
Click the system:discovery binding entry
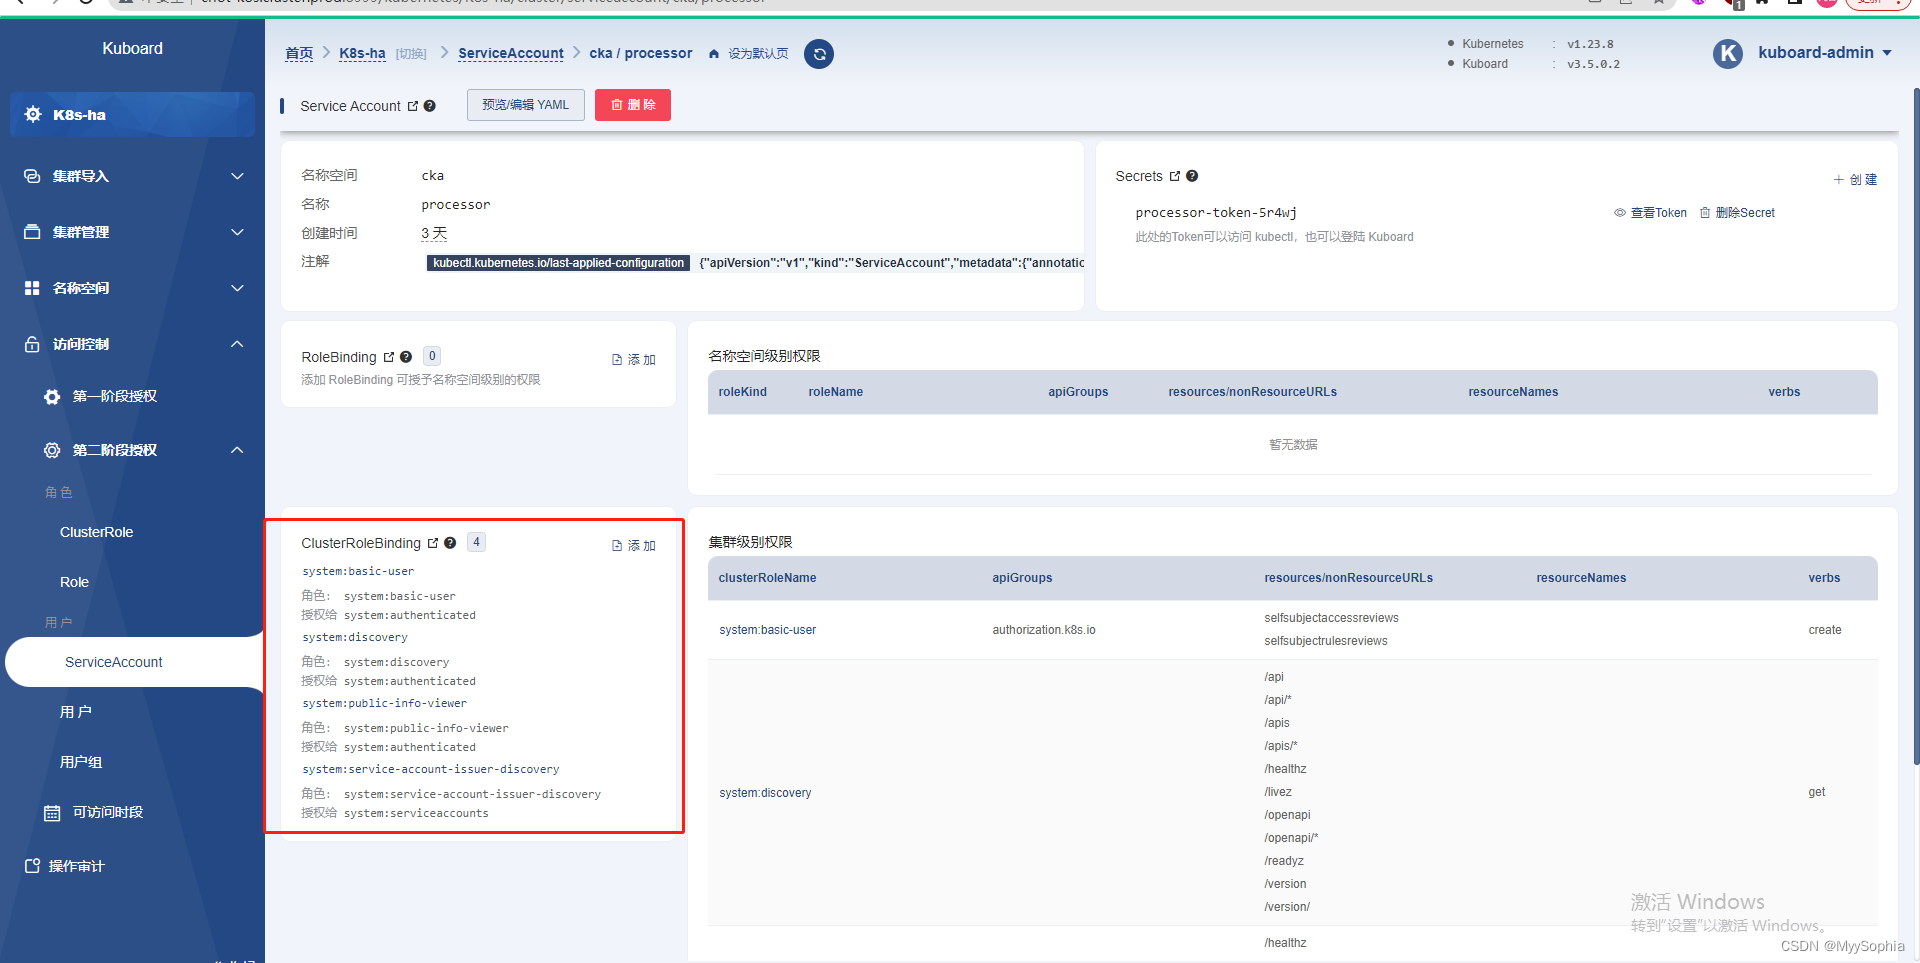point(355,637)
